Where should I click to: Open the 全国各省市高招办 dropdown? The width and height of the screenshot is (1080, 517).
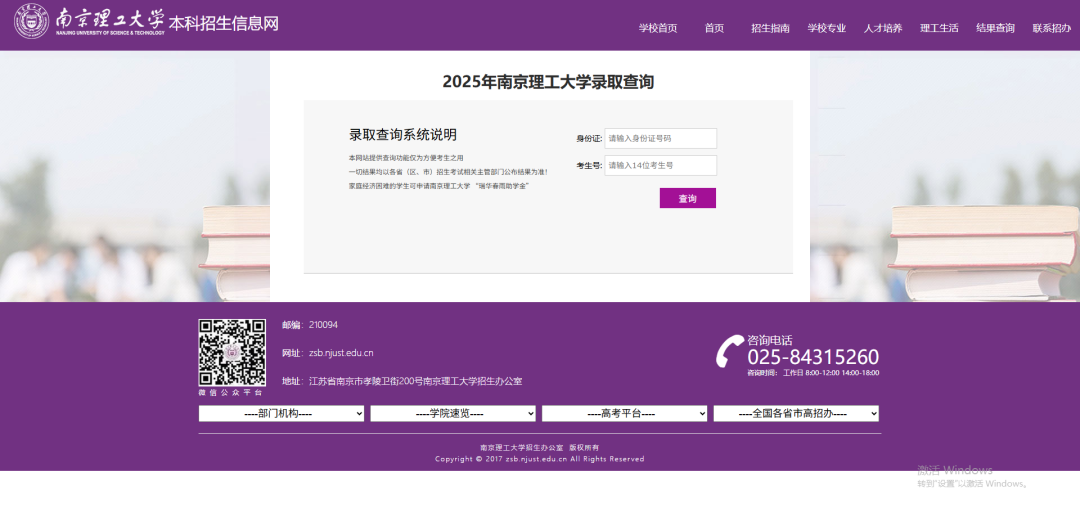[796, 414]
